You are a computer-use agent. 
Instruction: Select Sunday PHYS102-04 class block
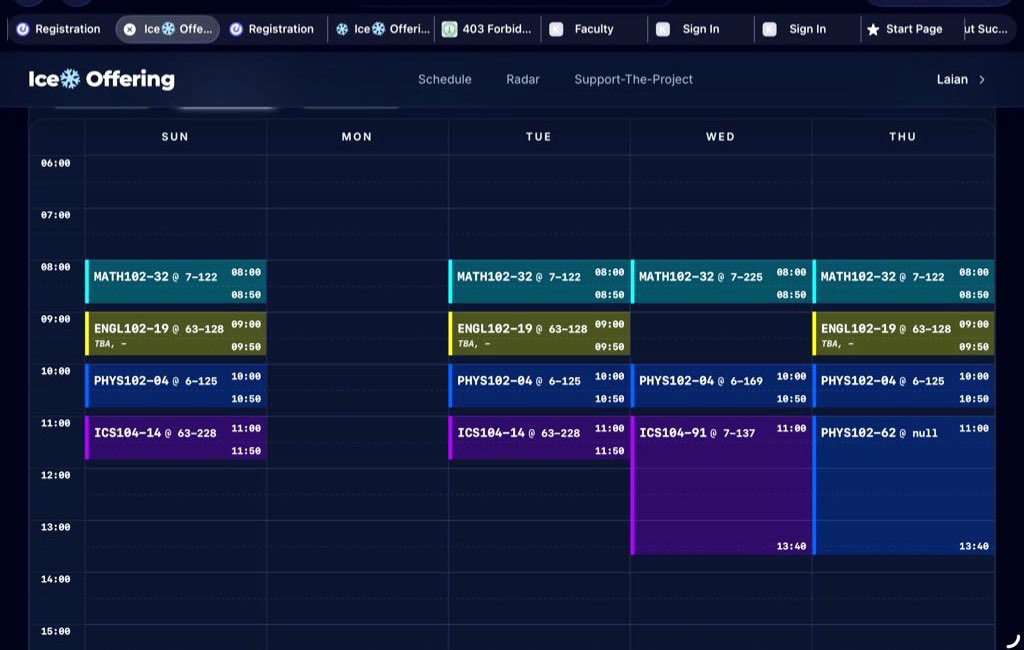click(176, 386)
